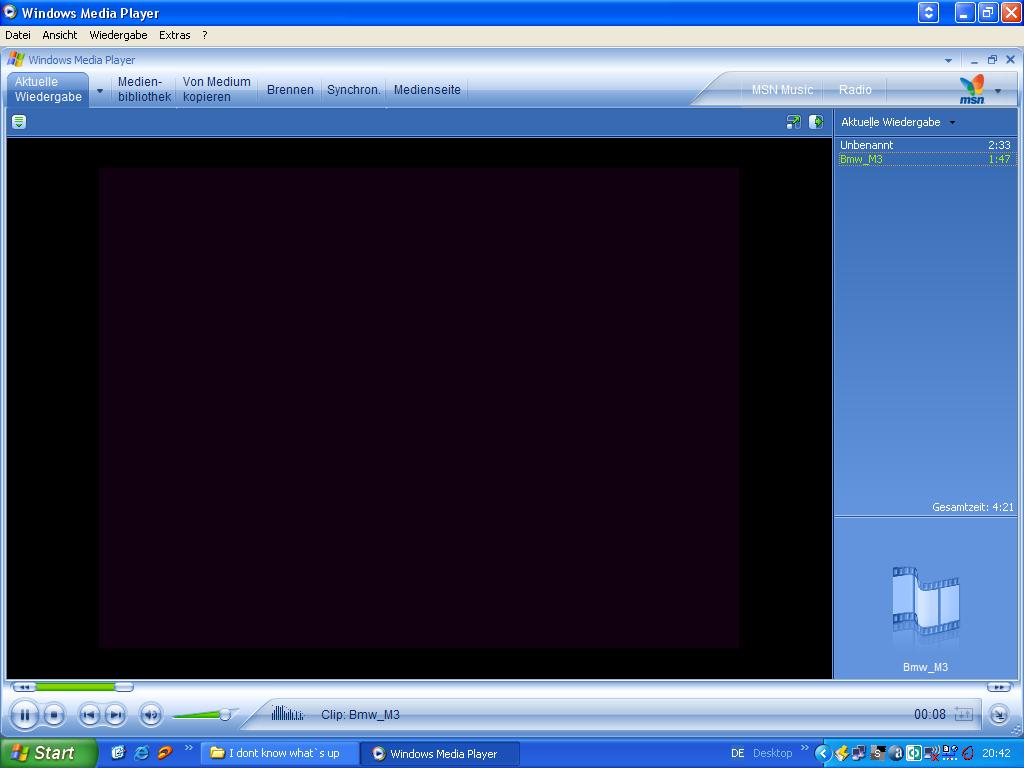Pause playback with the pause button
This screenshot has height=768, width=1024.
[24, 715]
